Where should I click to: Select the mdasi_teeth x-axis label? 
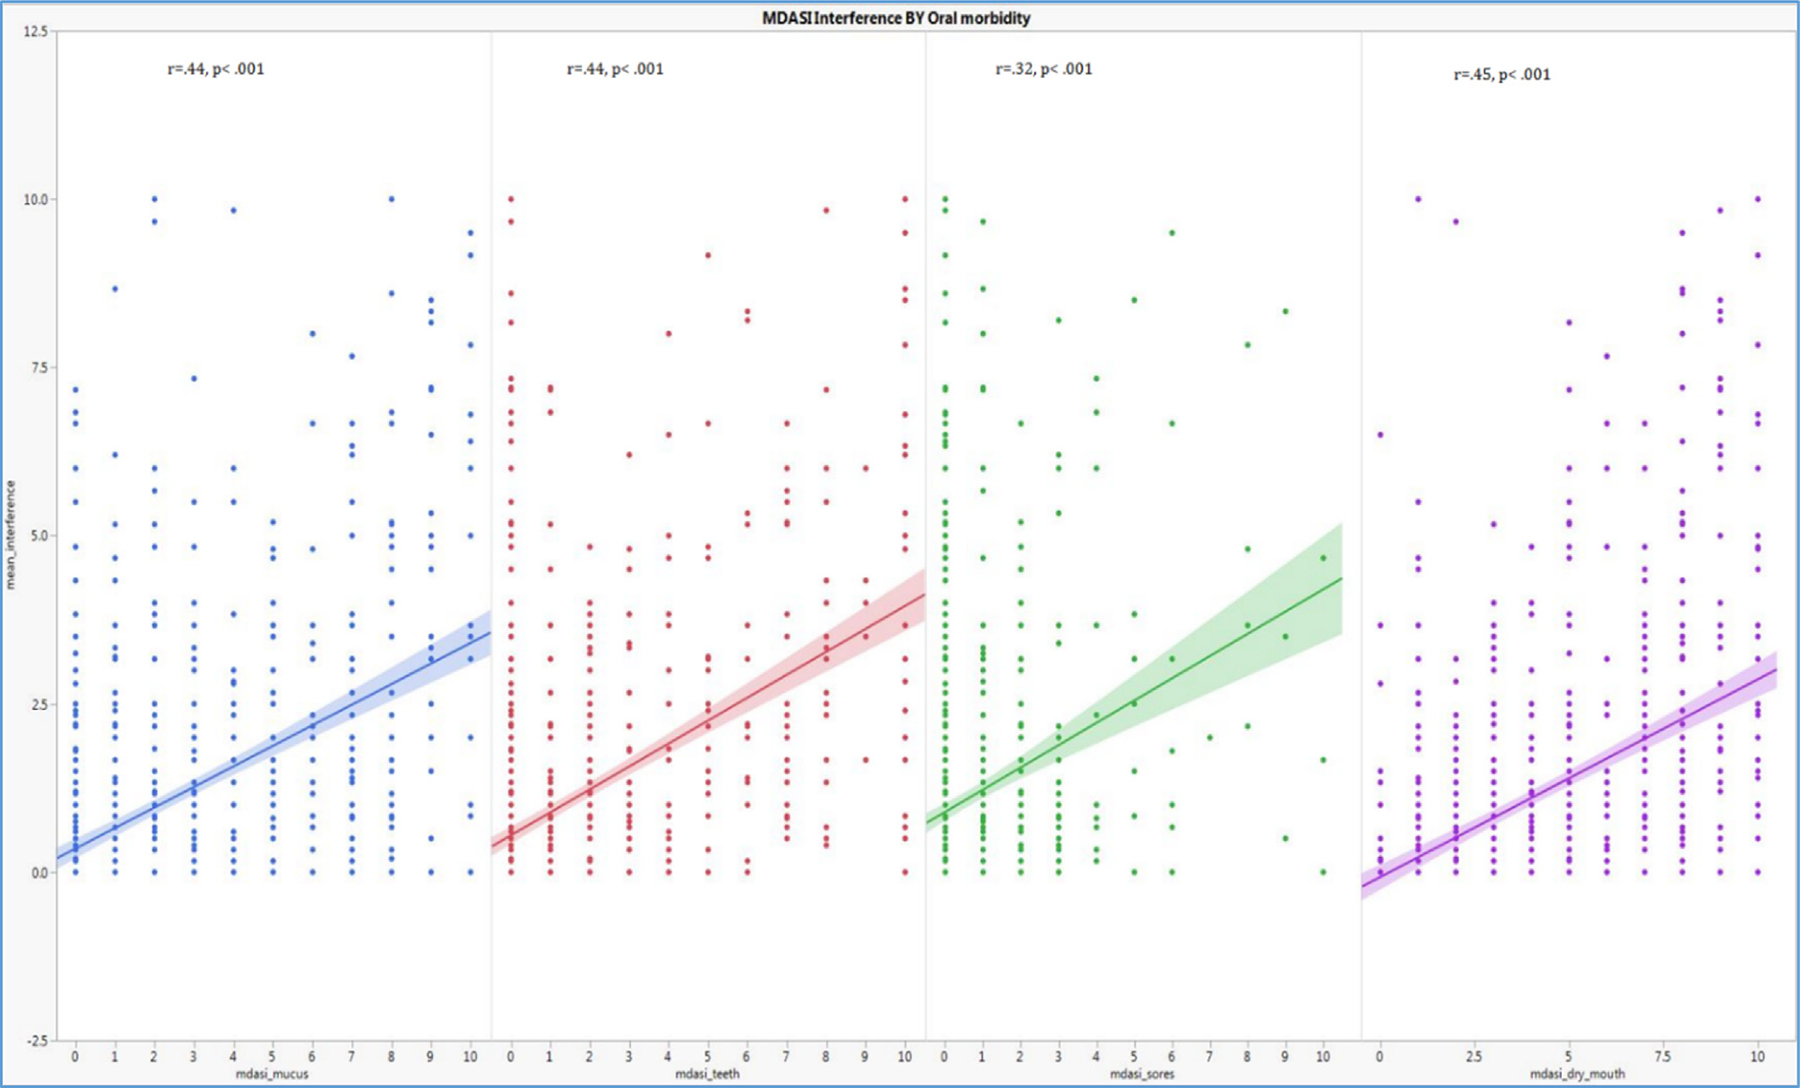[x=707, y=1074]
